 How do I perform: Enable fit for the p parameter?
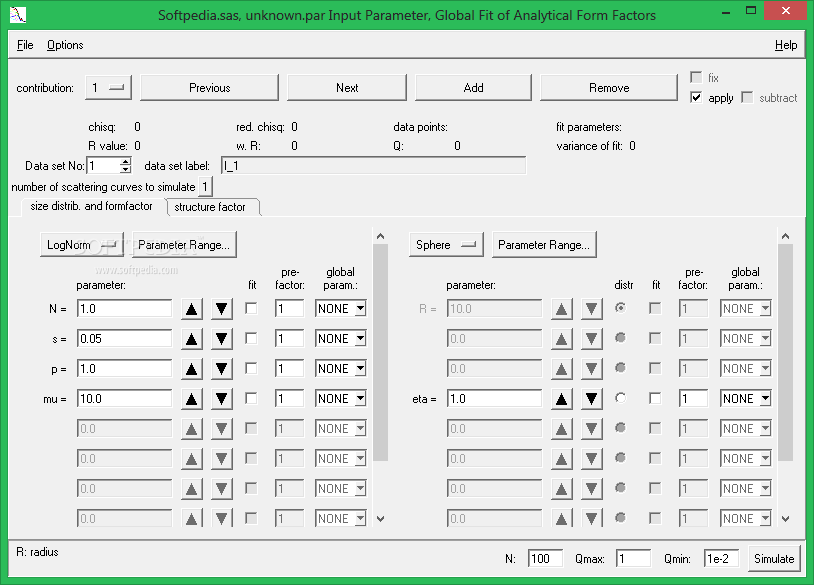coord(251,369)
